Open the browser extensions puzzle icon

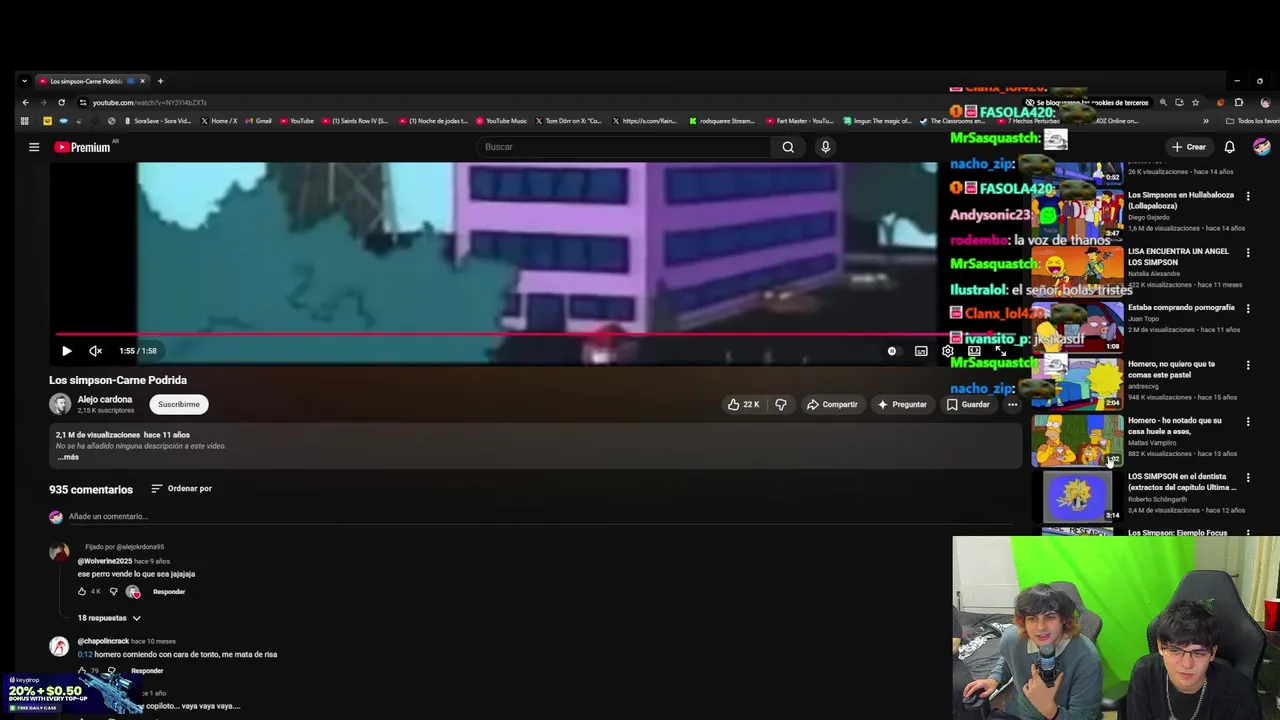pyautogui.click(x=1239, y=102)
